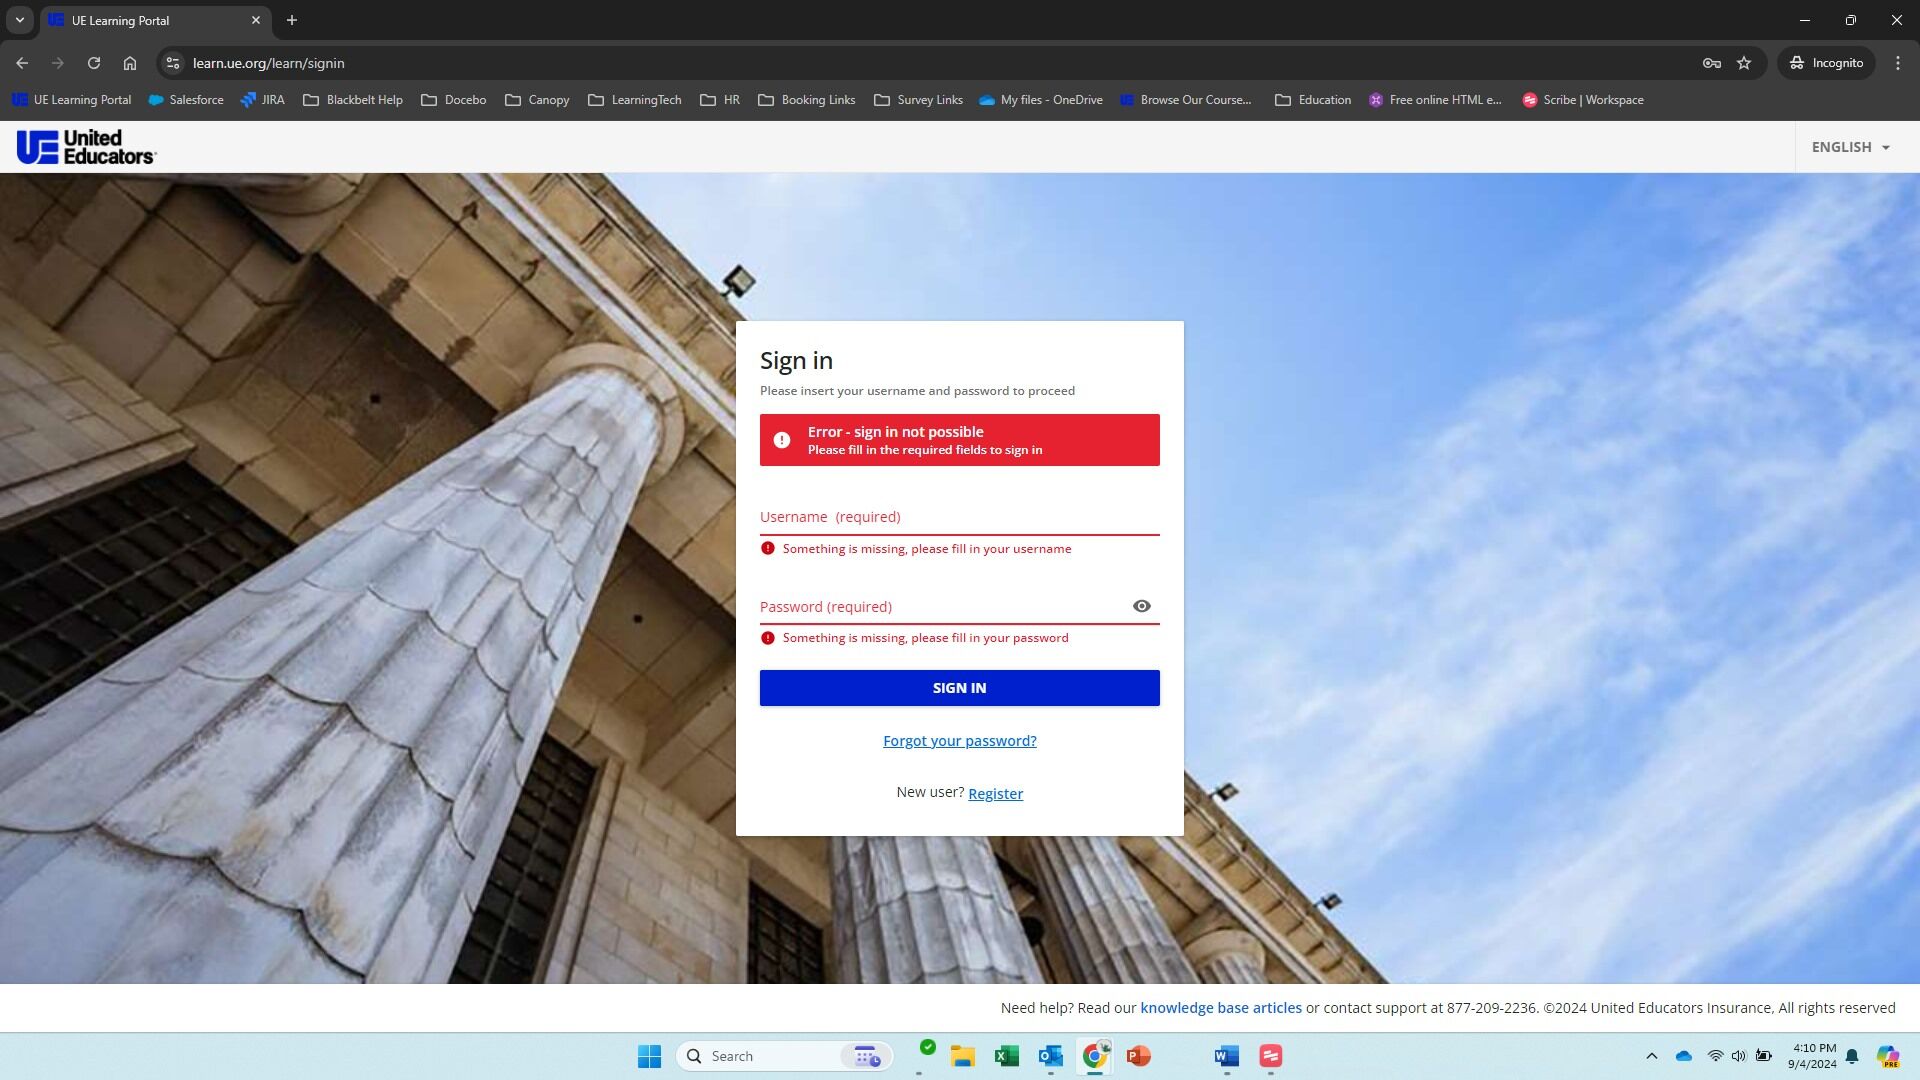Screen dimensions: 1920x1080
Task: Launch Excel from the taskbar
Action: coord(1006,1056)
